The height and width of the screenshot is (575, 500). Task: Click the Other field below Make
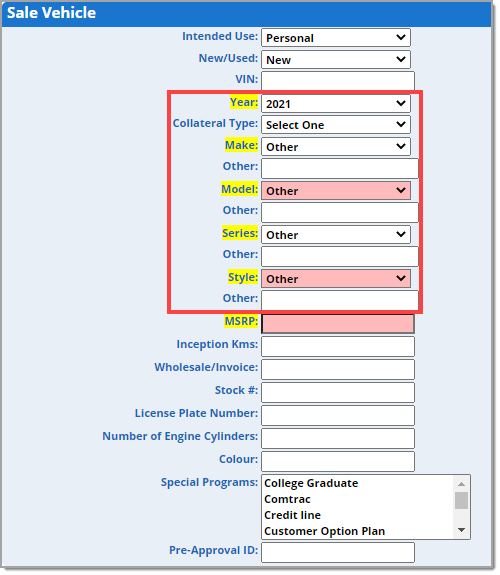click(340, 168)
